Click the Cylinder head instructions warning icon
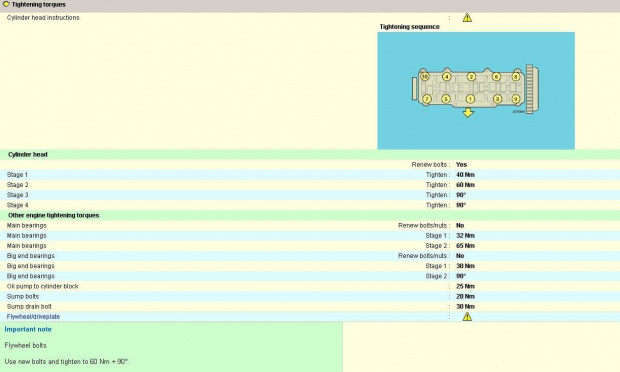Image resolution: width=620 pixels, height=372 pixels. pyautogui.click(x=467, y=18)
